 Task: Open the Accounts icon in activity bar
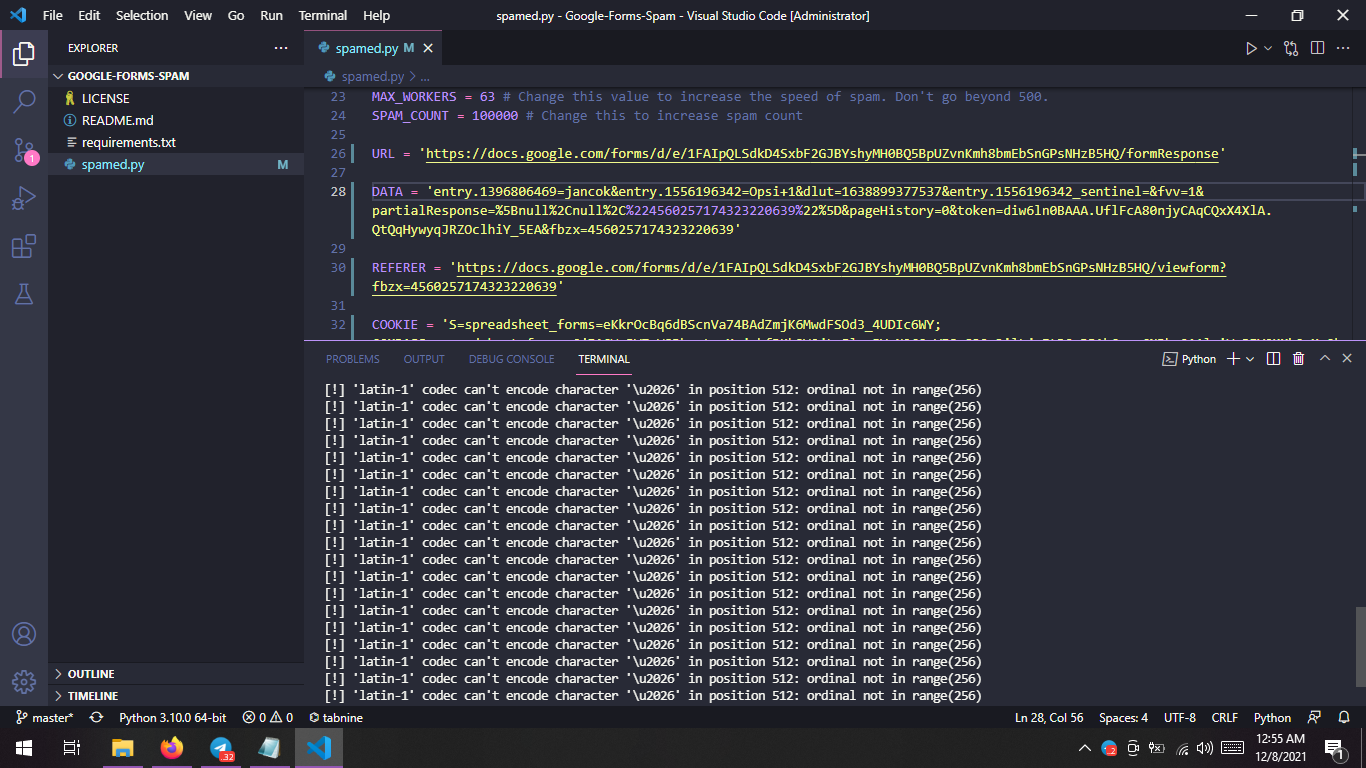pos(24,633)
